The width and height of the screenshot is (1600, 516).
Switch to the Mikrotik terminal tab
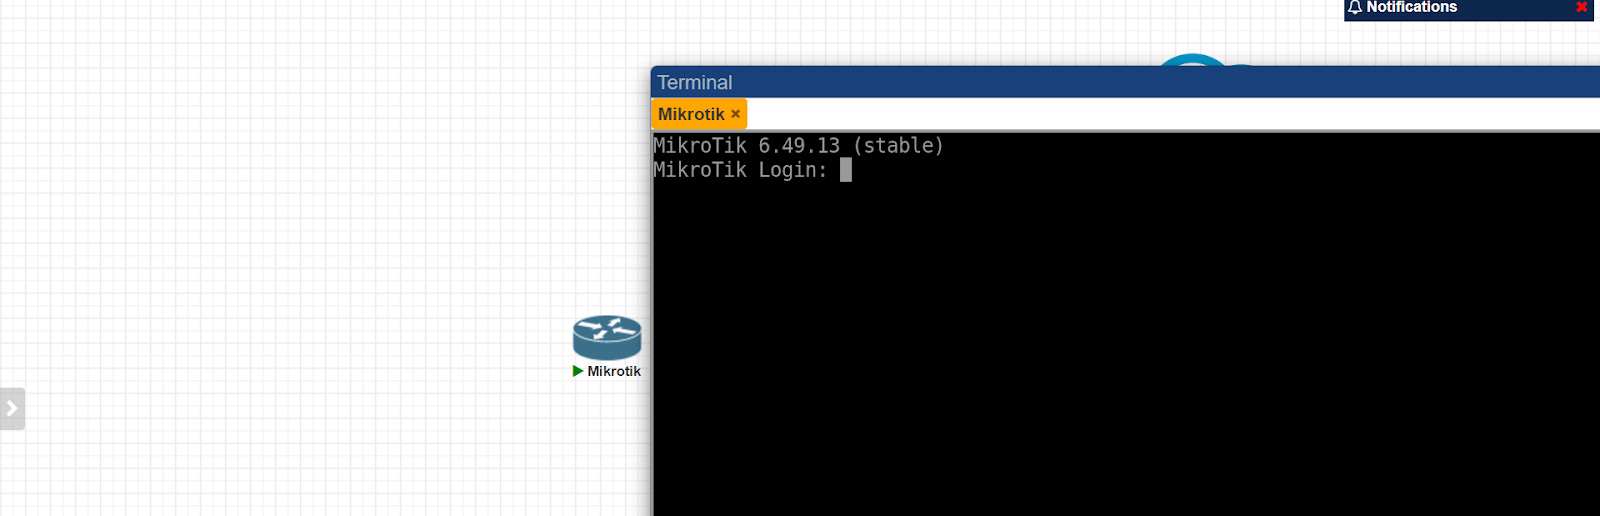[691, 114]
